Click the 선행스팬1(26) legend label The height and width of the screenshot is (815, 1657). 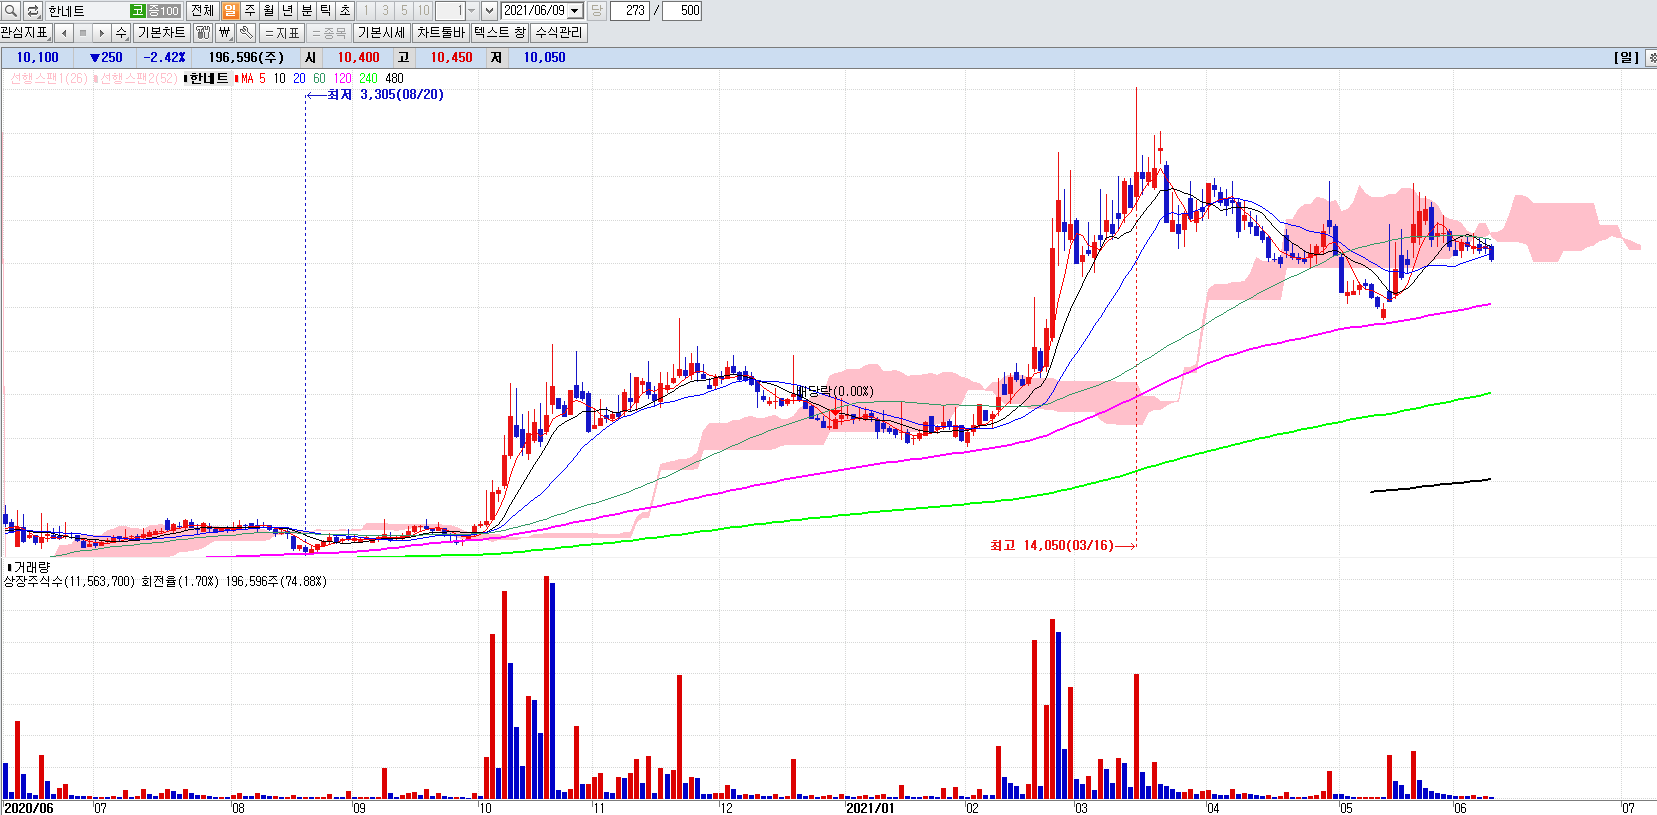49,78
